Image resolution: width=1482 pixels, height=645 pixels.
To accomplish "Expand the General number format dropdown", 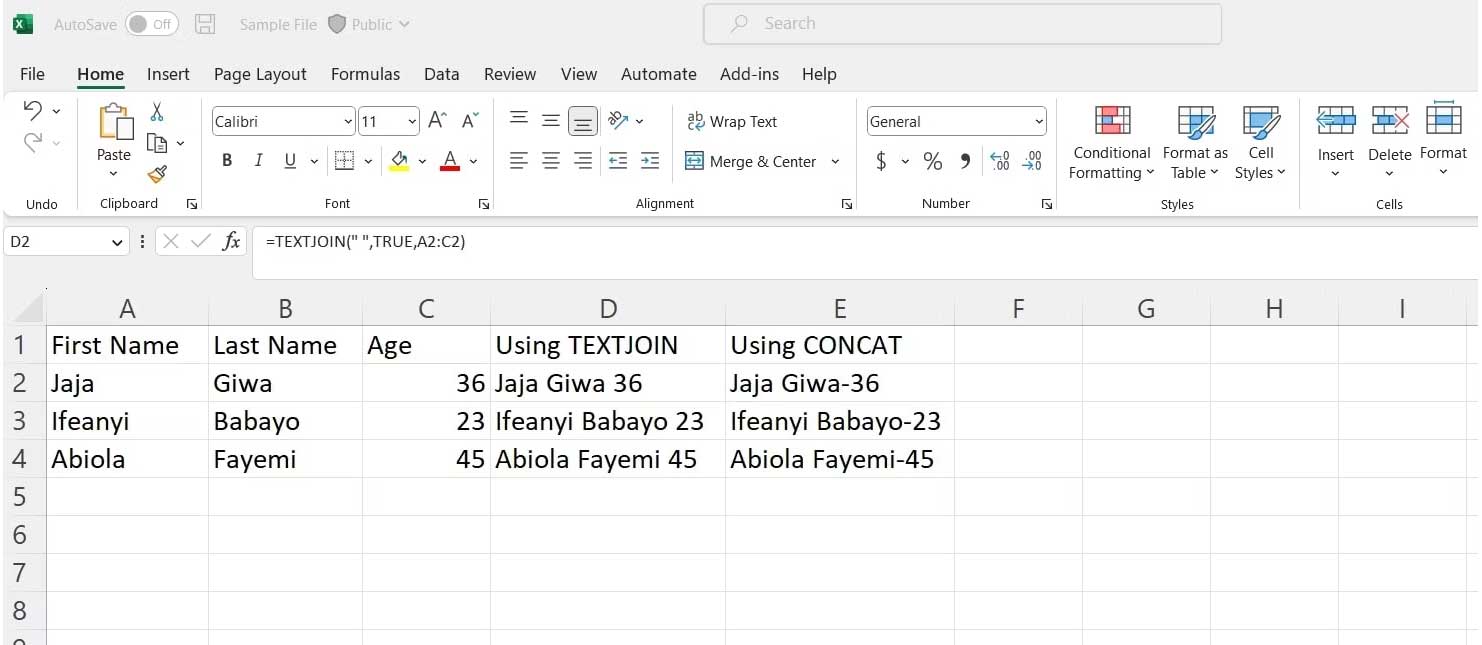I will point(1038,122).
